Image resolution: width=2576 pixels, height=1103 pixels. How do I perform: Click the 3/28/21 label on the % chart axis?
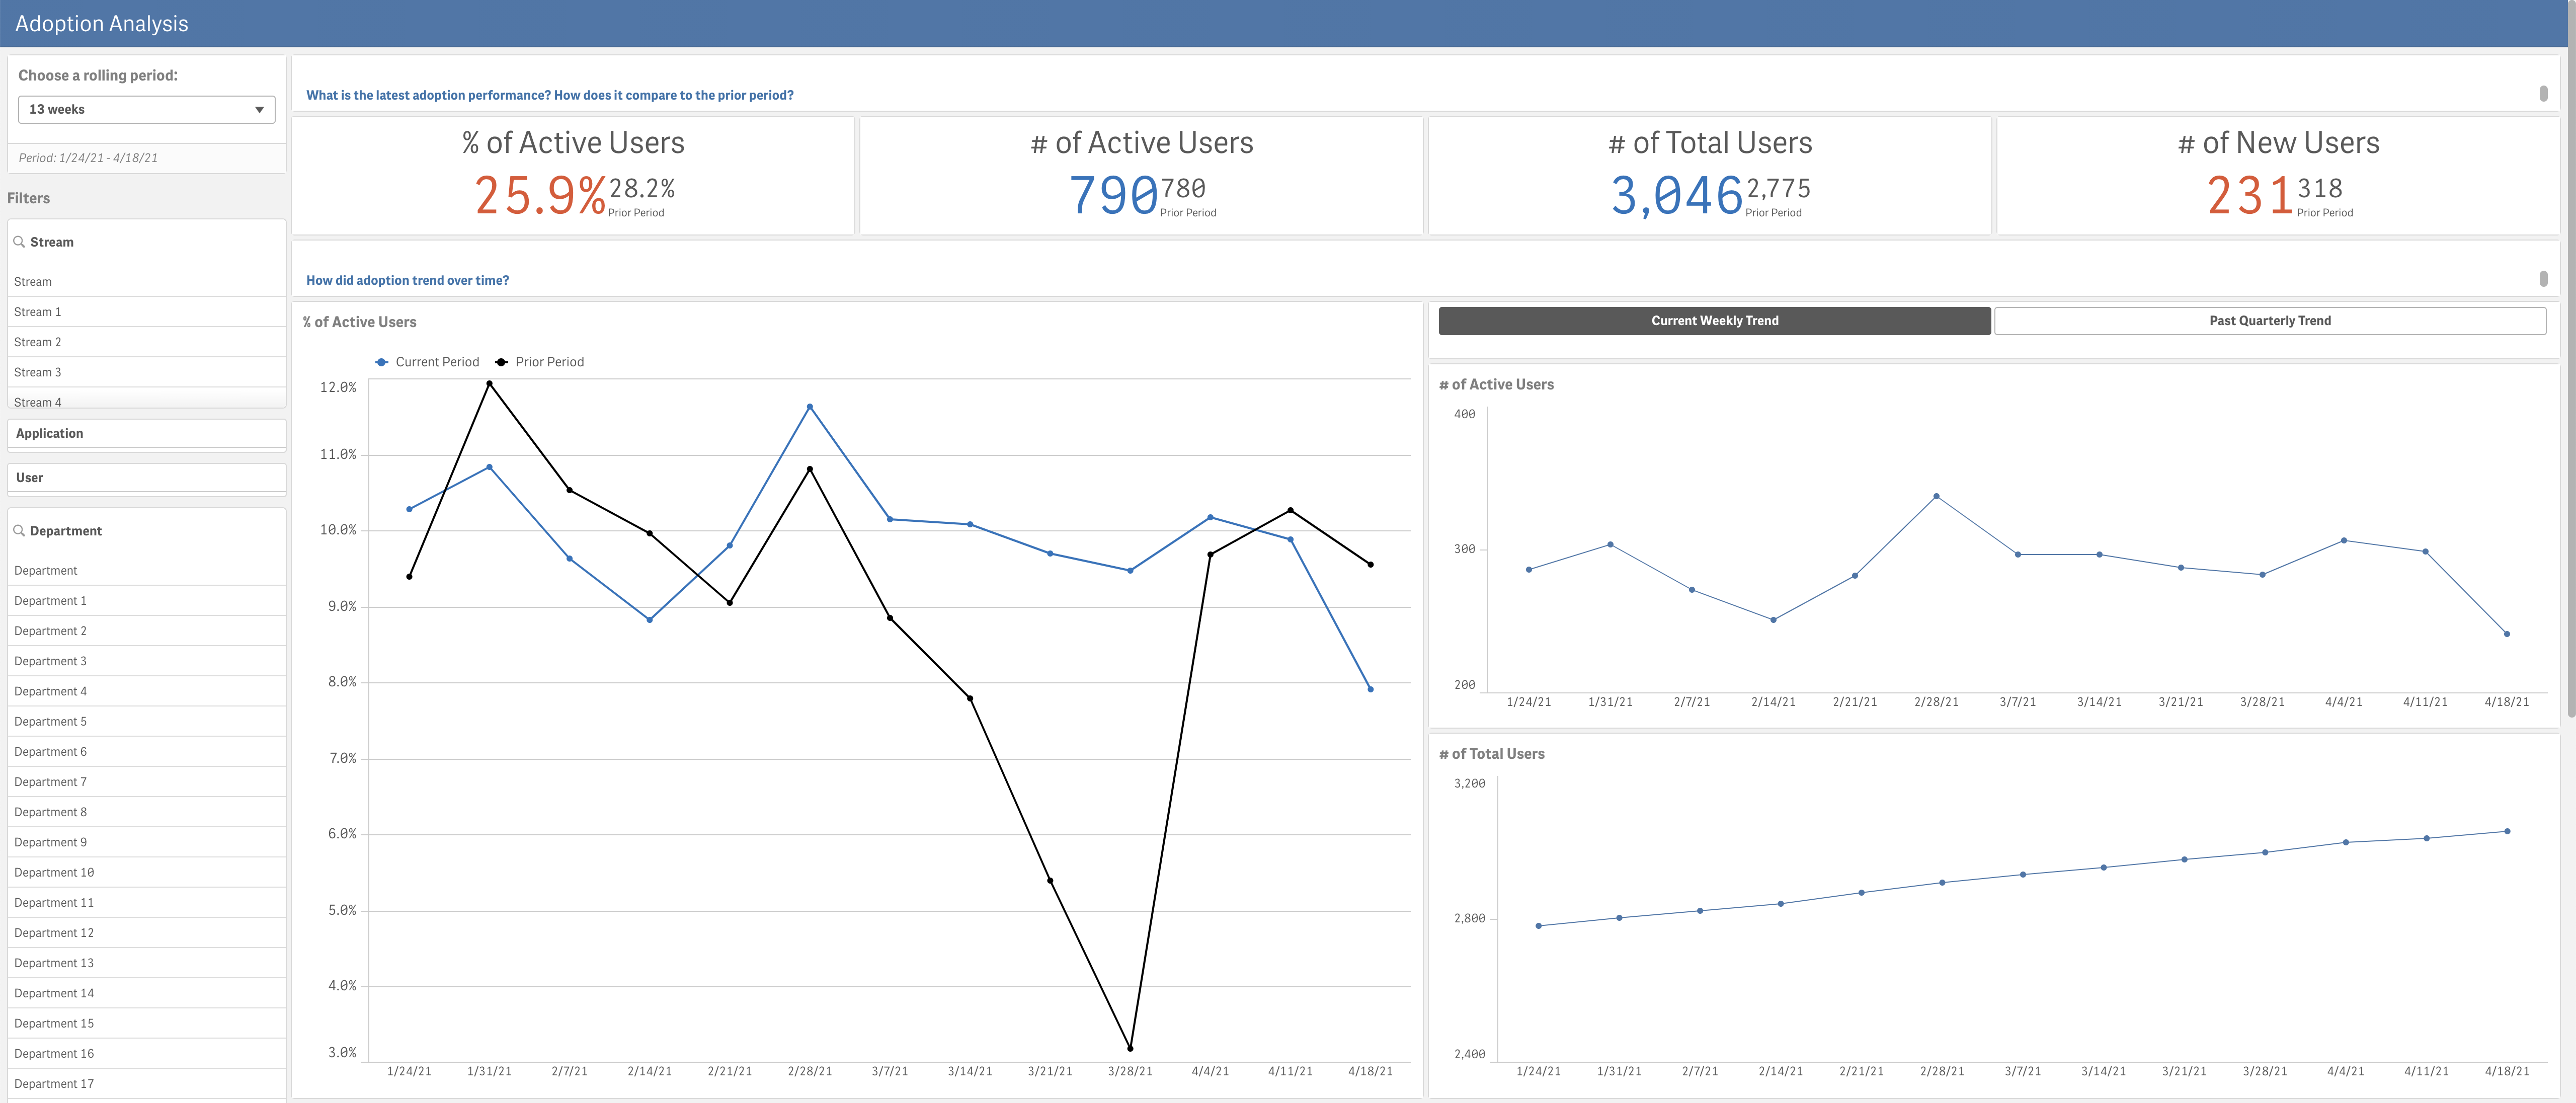tap(1130, 1071)
